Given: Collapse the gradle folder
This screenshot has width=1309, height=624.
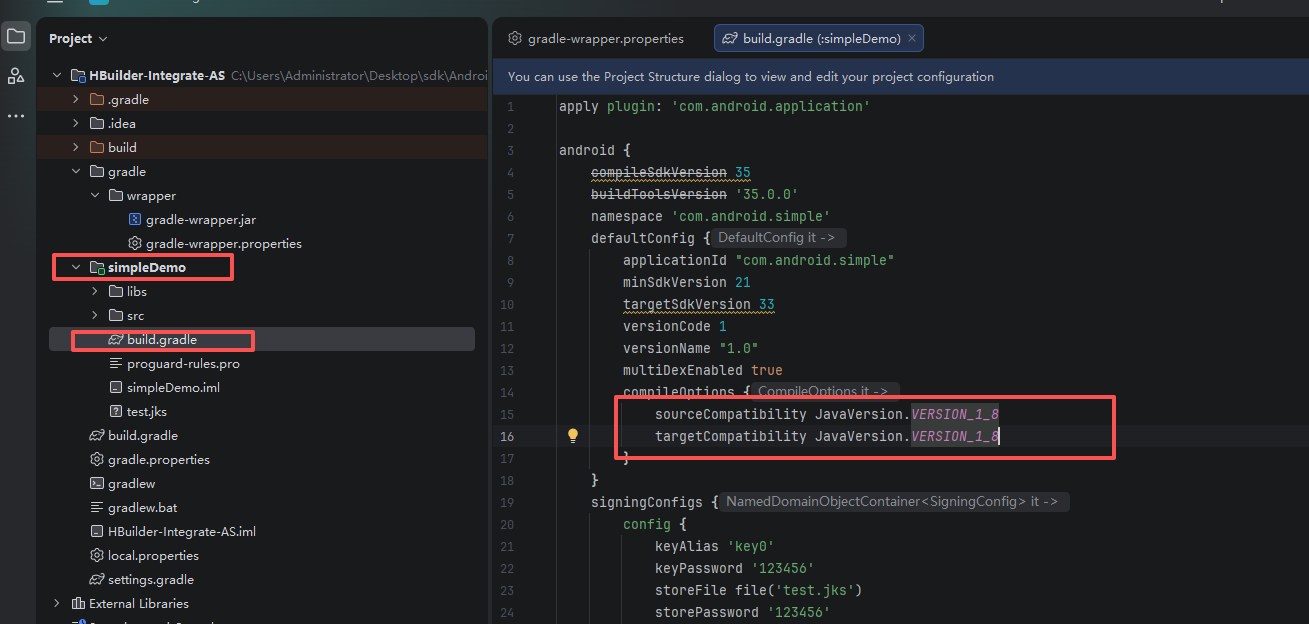Looking at the screenshot, I should 76,171.
